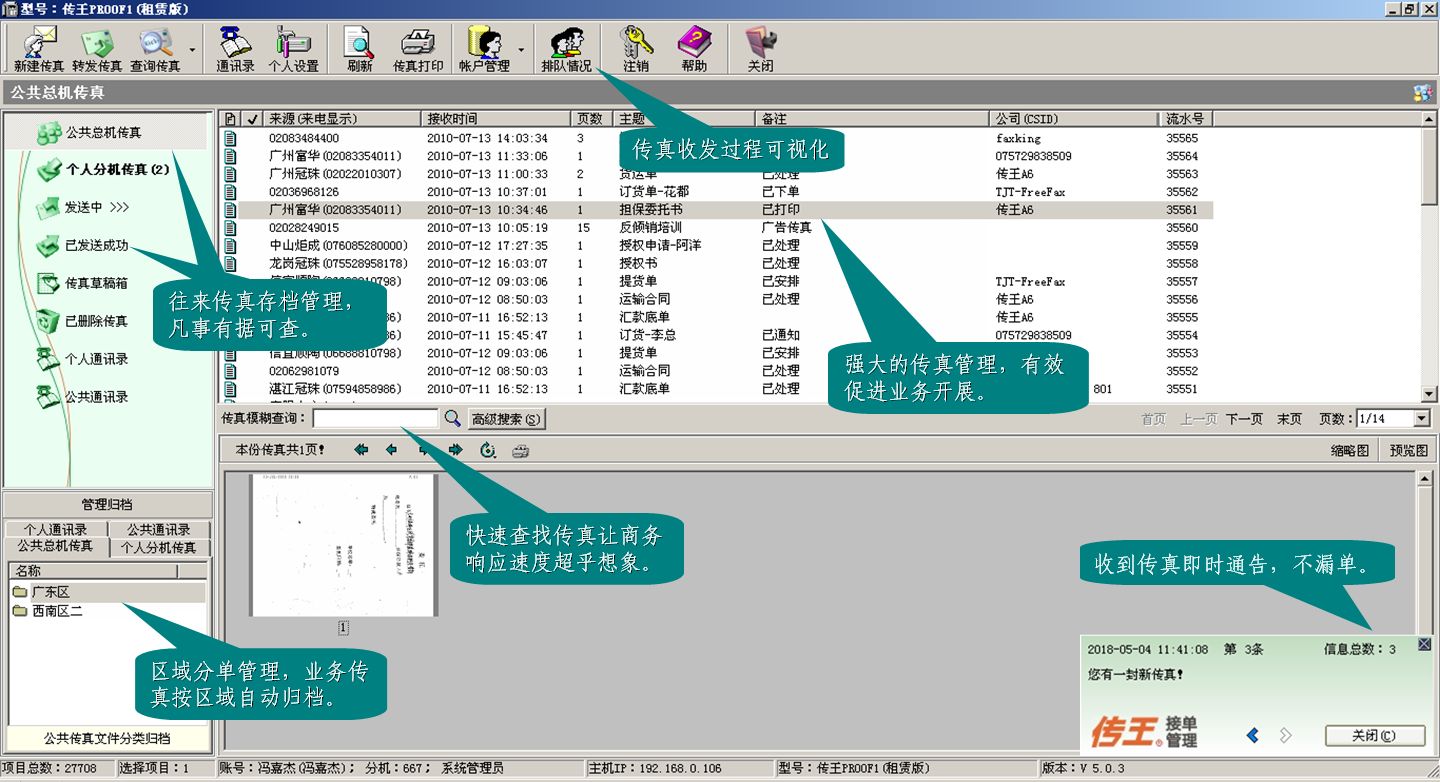Click the 管理归档 button
1440x782 pixels.
(x=107, y=505)
